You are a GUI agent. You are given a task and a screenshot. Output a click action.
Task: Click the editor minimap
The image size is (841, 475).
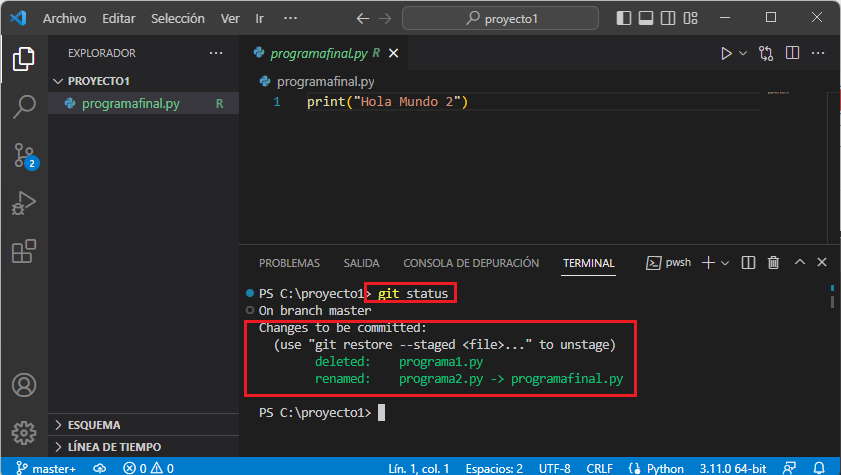tap(778, 93)
